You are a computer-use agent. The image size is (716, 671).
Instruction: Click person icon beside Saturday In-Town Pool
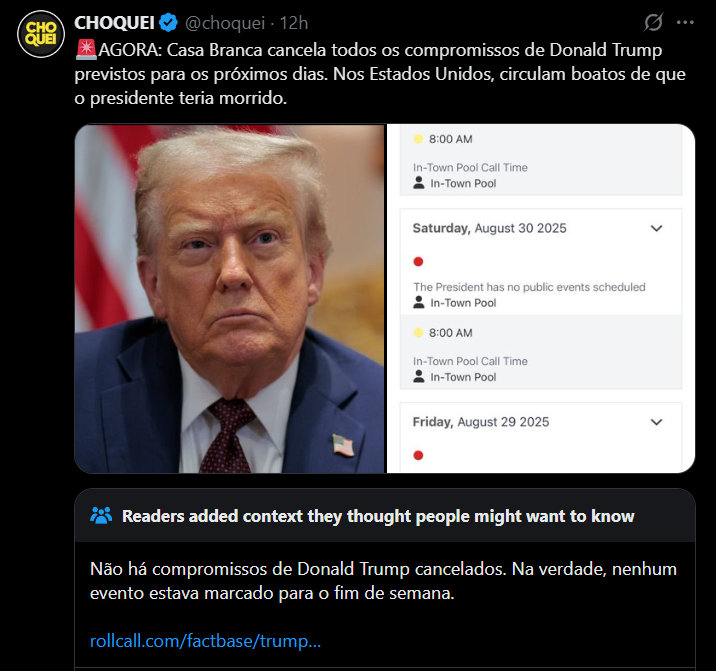[418, 302]
